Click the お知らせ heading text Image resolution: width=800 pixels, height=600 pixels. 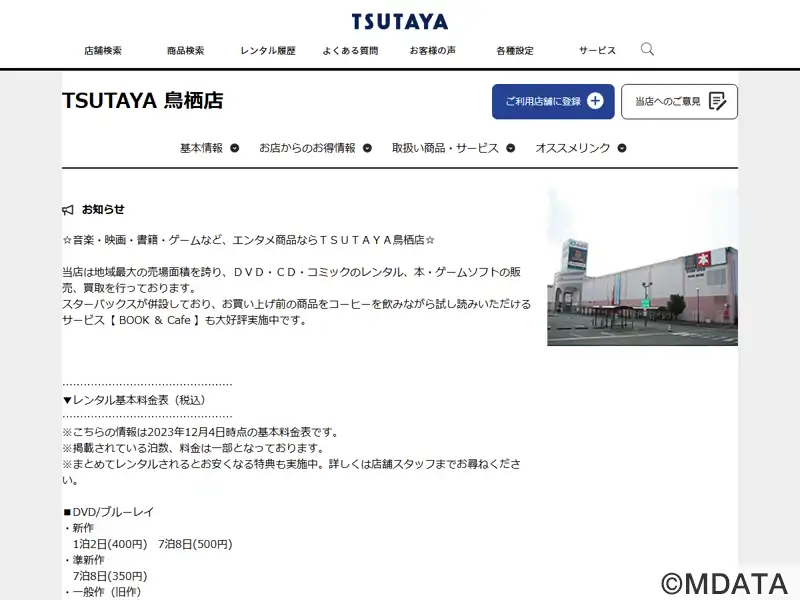103,209
